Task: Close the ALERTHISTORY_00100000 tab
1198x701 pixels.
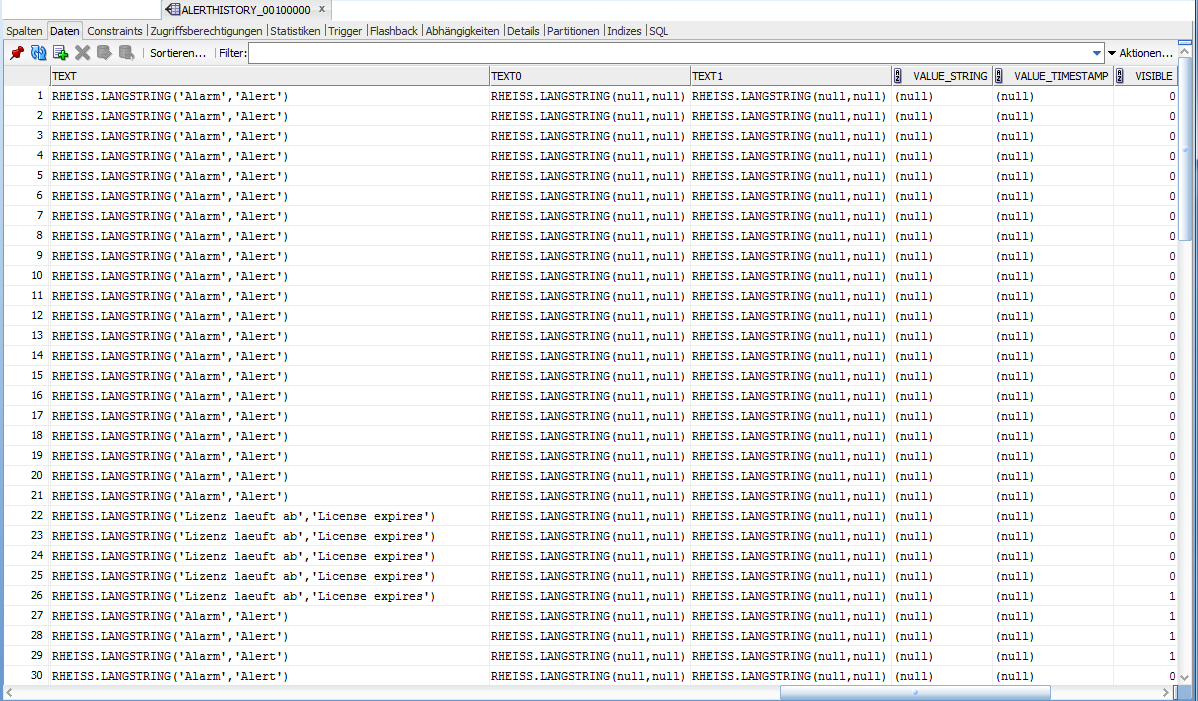Action: [x=321, y=10]
